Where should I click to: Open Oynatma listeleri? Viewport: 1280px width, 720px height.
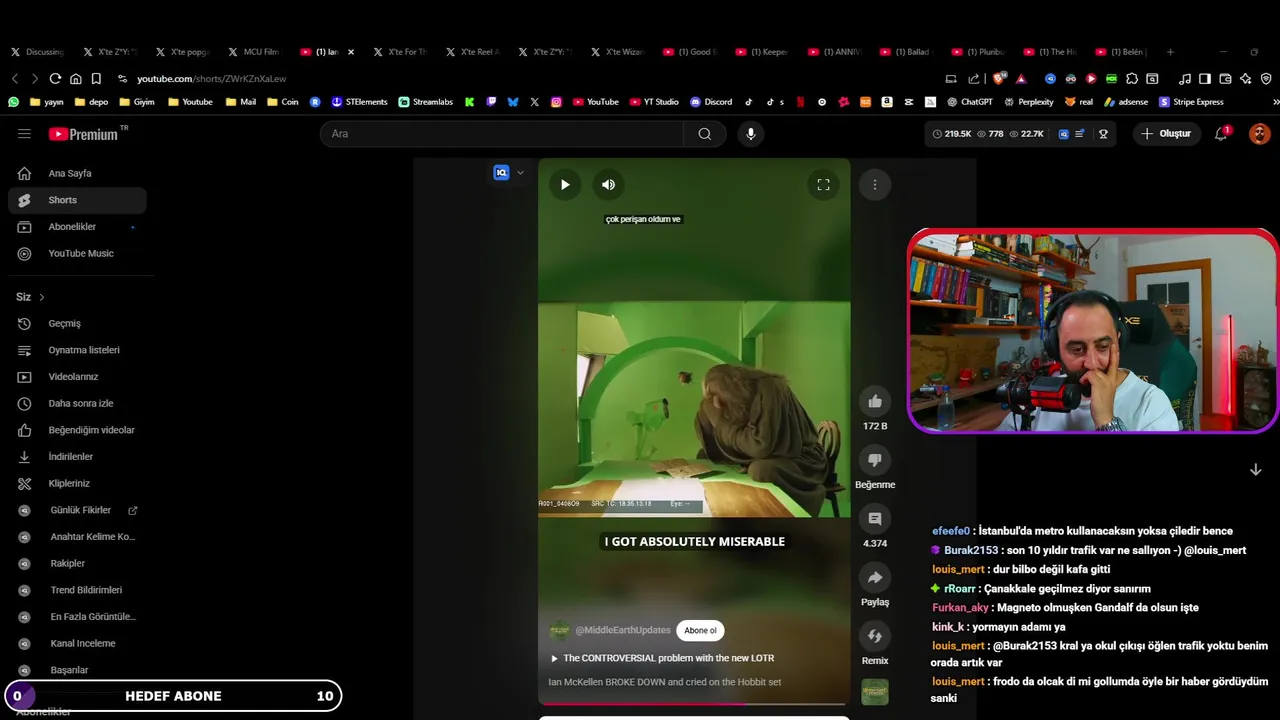point(77,350)
